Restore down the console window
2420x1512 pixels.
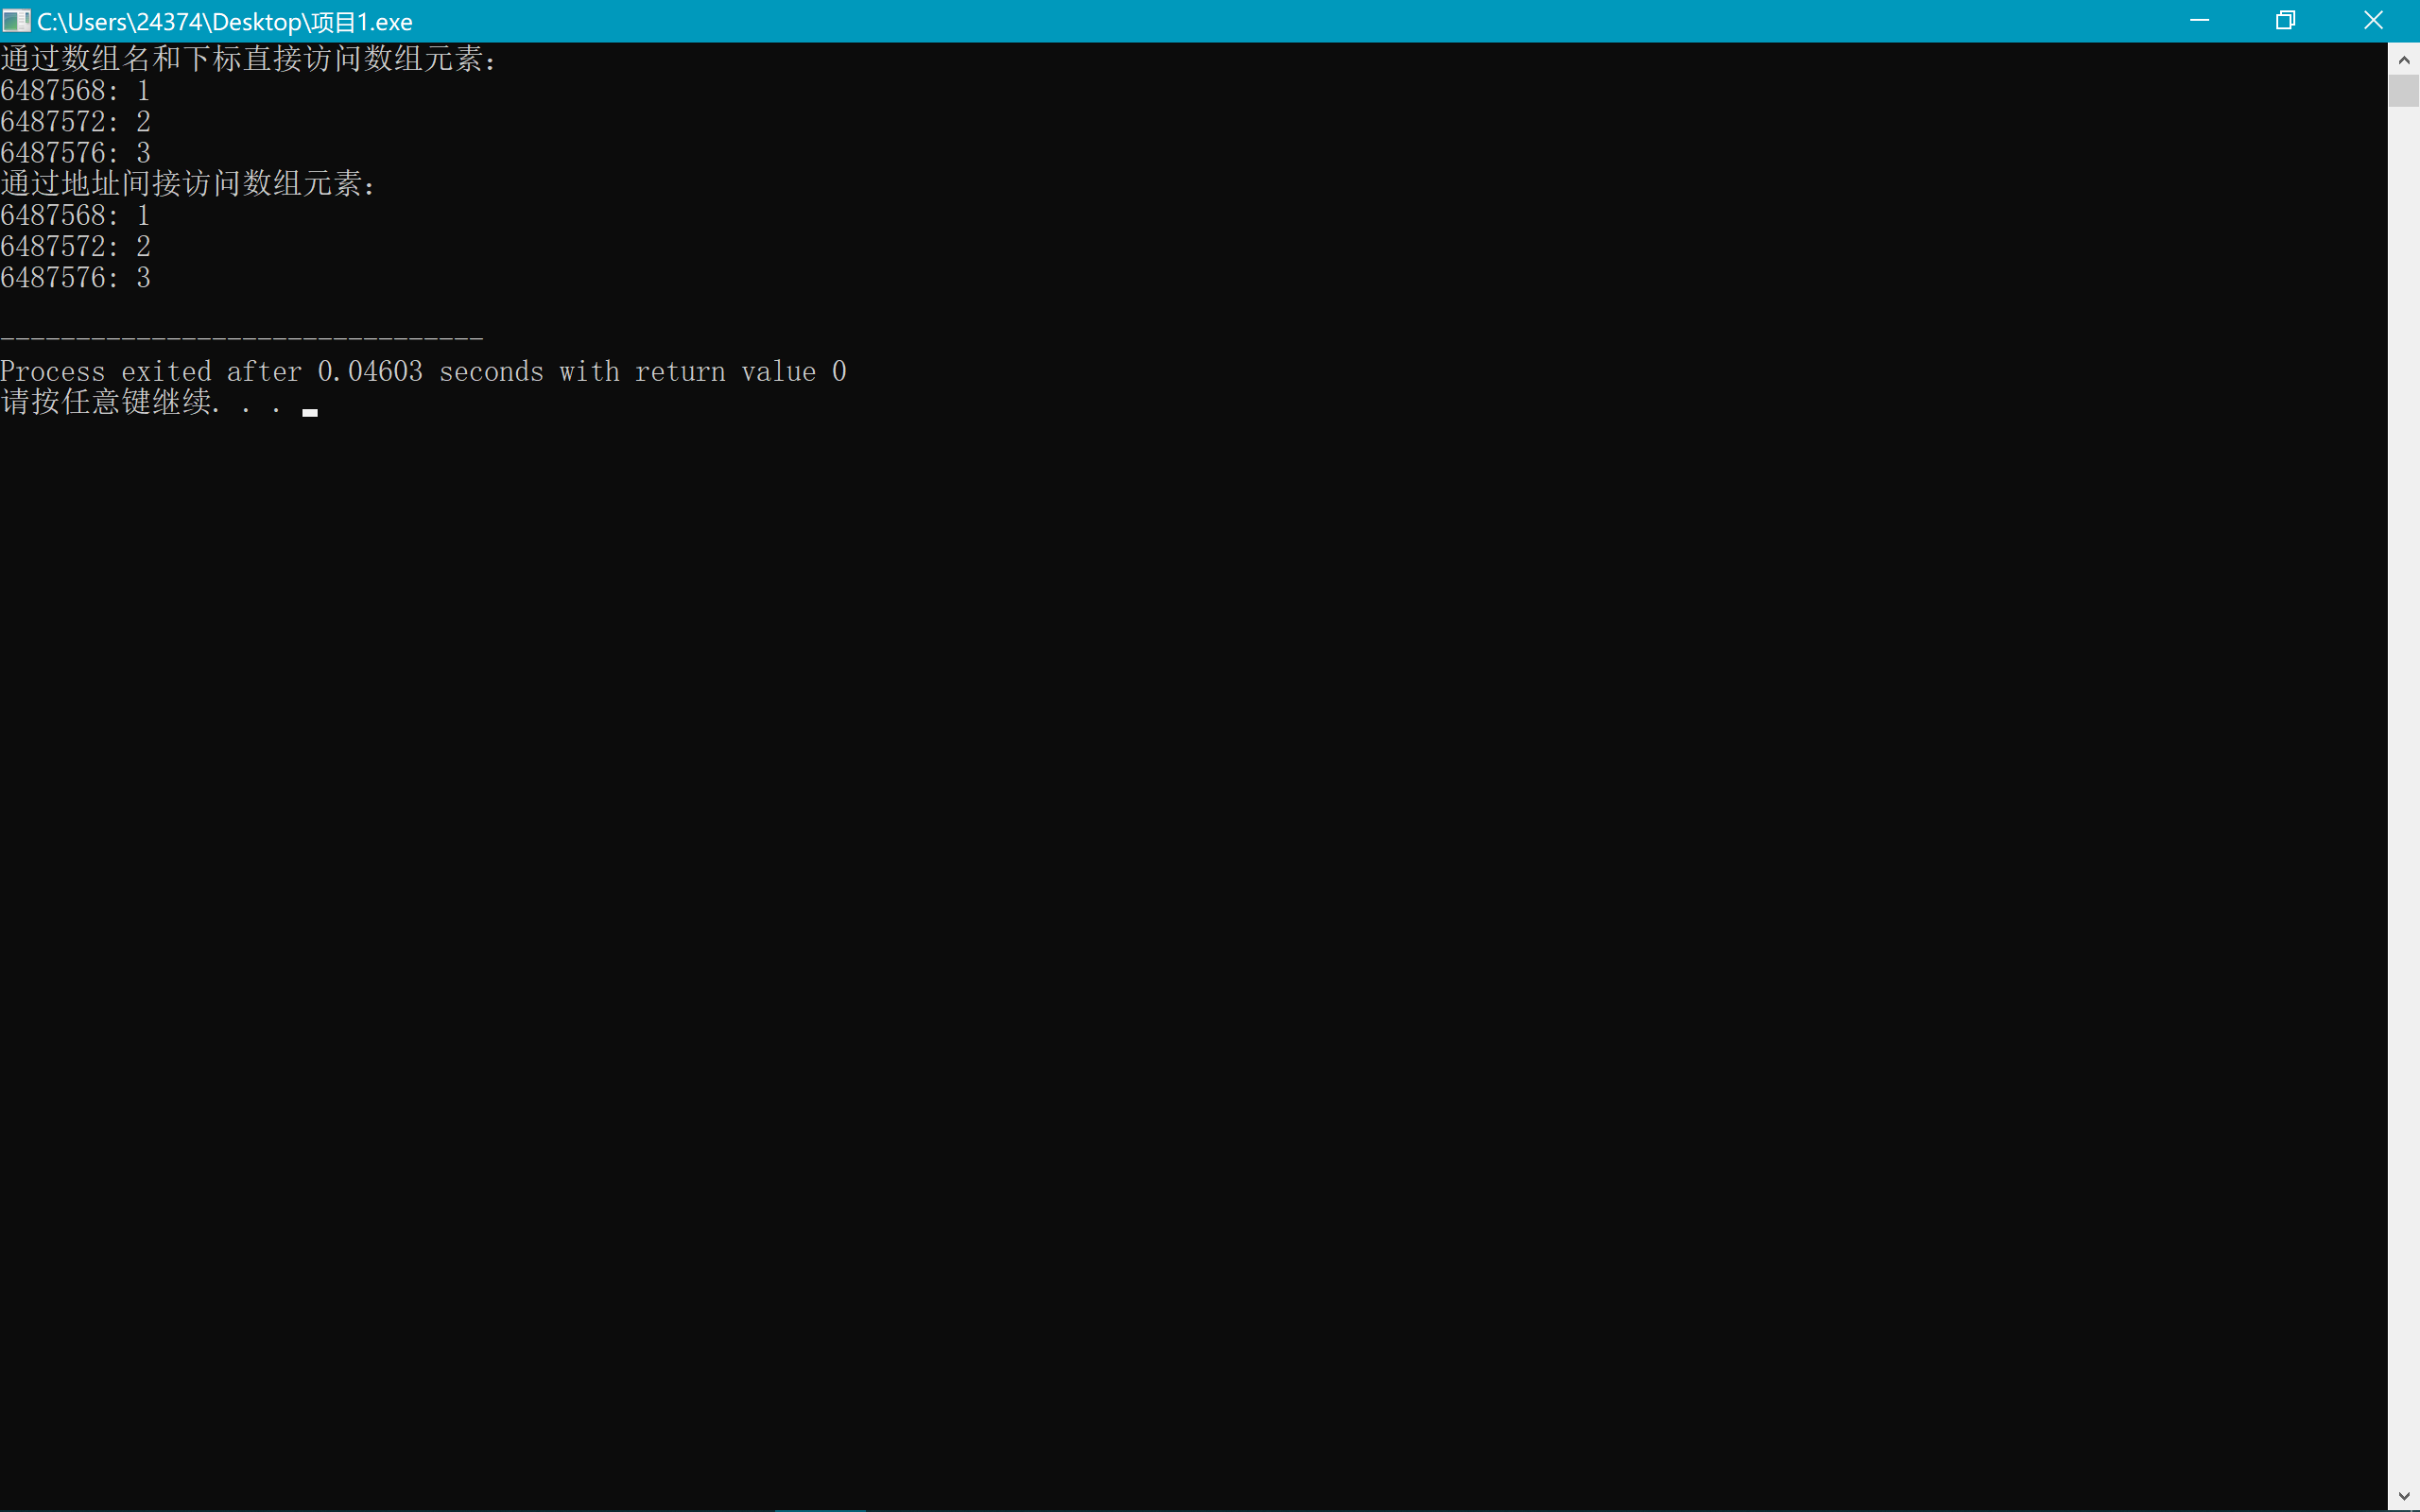click(x=2286, y=21)
